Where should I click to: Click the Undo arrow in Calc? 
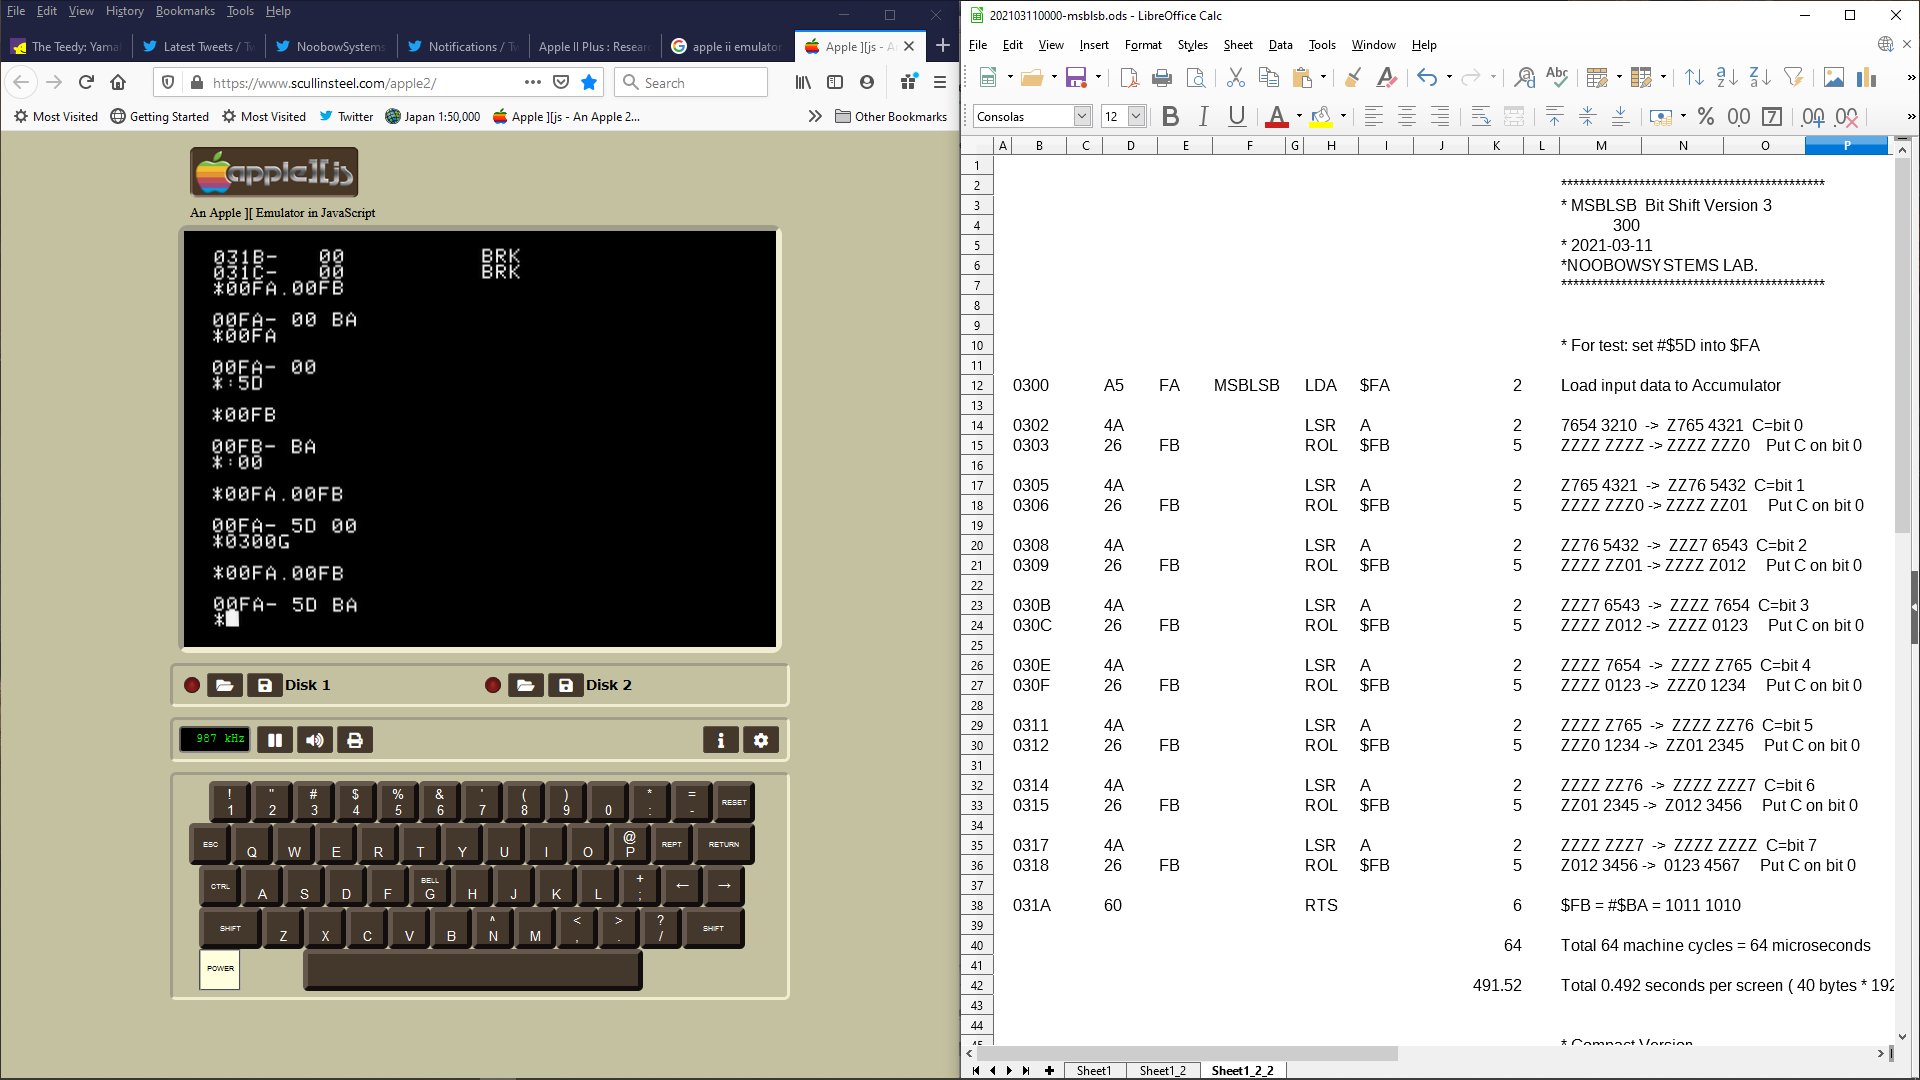1427,78
